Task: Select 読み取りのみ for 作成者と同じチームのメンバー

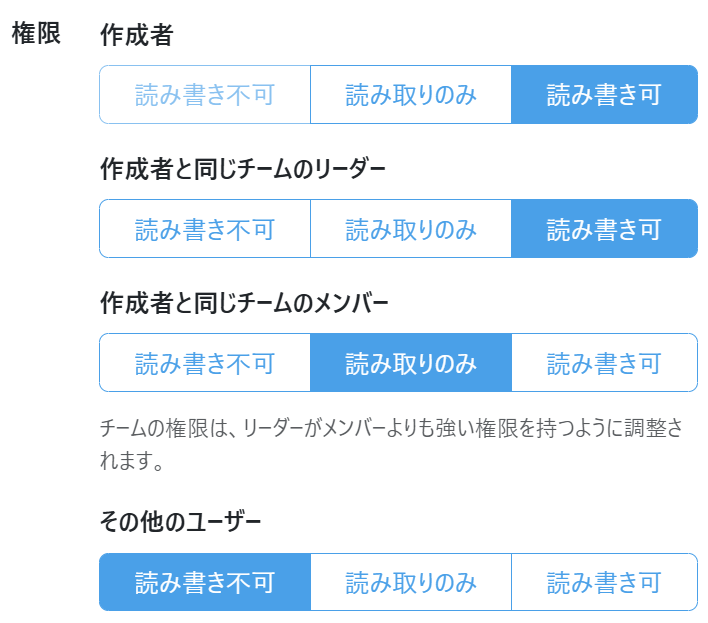Action: click(x=411, y=363)
